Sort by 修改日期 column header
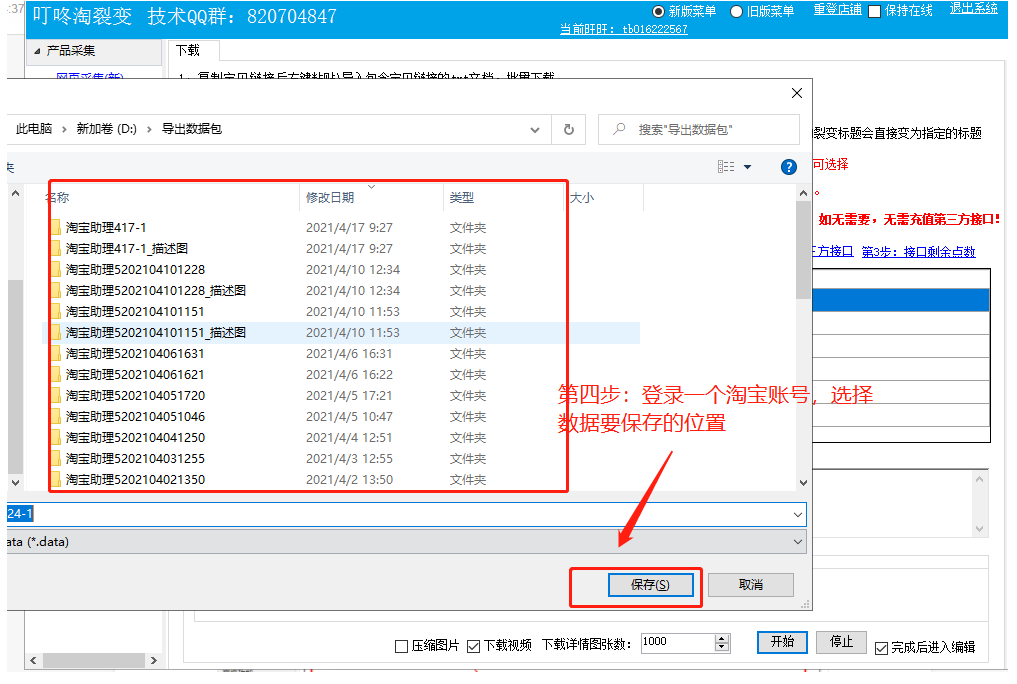 point(330,197)
